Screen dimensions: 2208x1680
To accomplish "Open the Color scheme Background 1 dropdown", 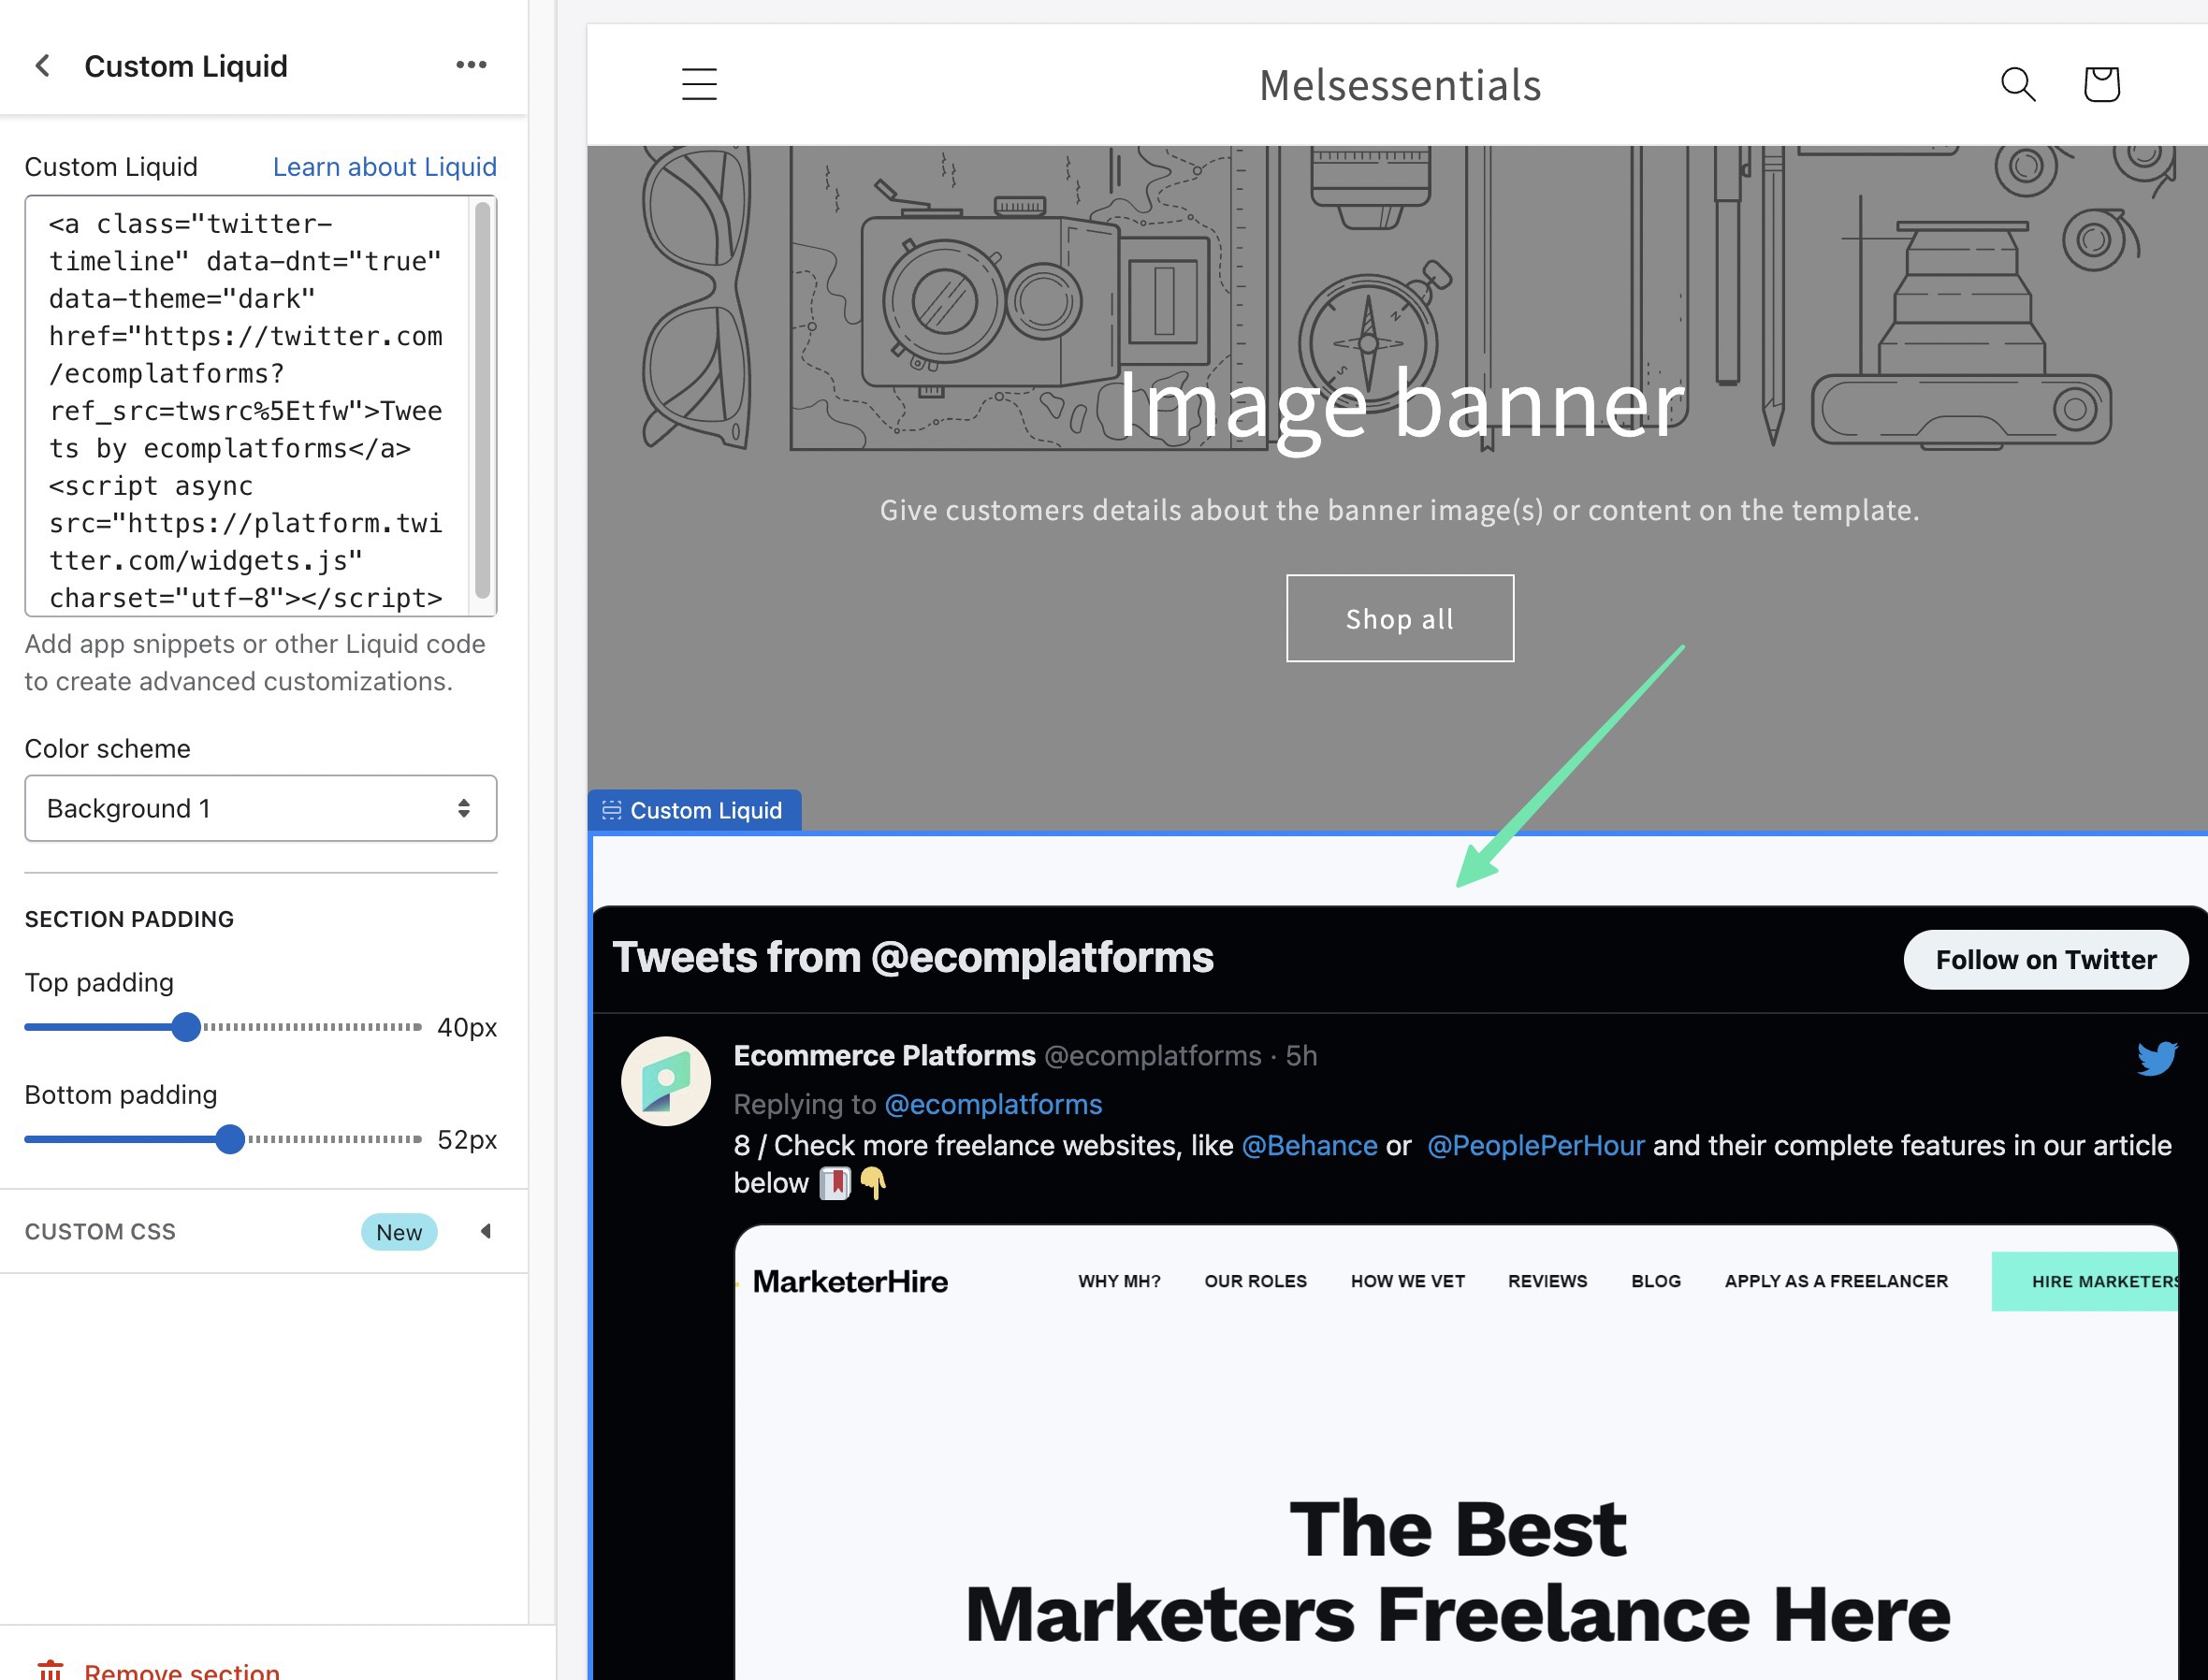I will point(260,808).
